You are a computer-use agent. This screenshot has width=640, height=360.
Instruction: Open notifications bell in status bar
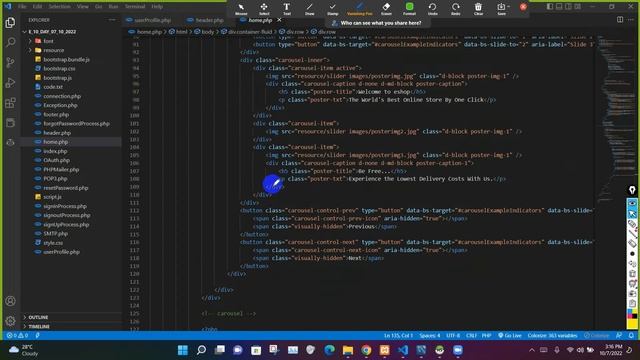pyautogui.click(x=631, y=336)
